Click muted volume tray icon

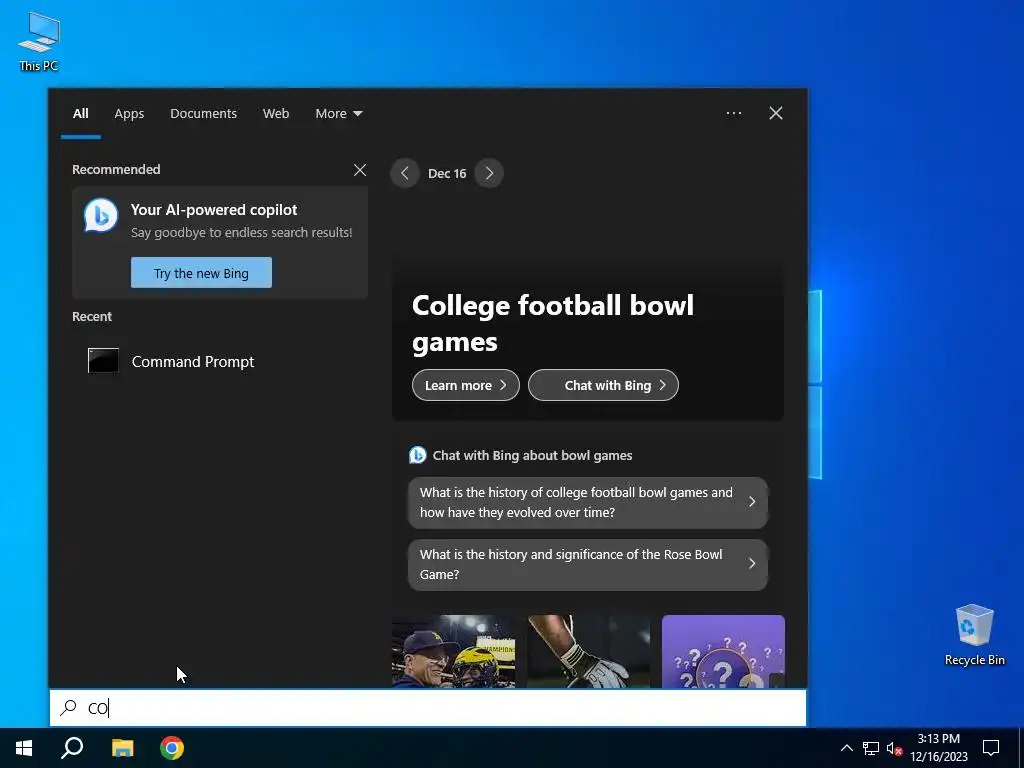point(894,748)
